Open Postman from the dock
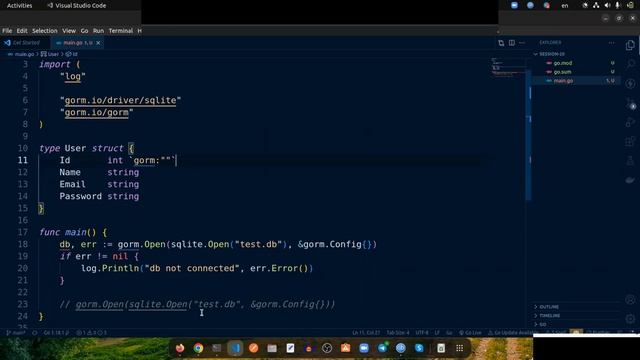The width and height of the screenshot is (640, 360). pos(253,348)
